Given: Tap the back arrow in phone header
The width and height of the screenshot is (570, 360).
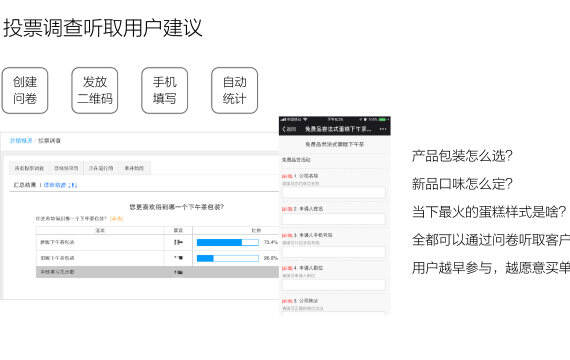Looking at the screenshot, I should [284, 129].
